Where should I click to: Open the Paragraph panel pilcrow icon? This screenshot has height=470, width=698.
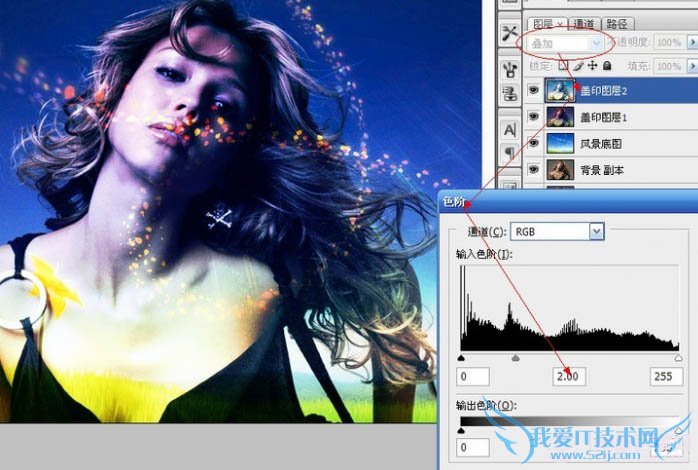coord(509,154)
